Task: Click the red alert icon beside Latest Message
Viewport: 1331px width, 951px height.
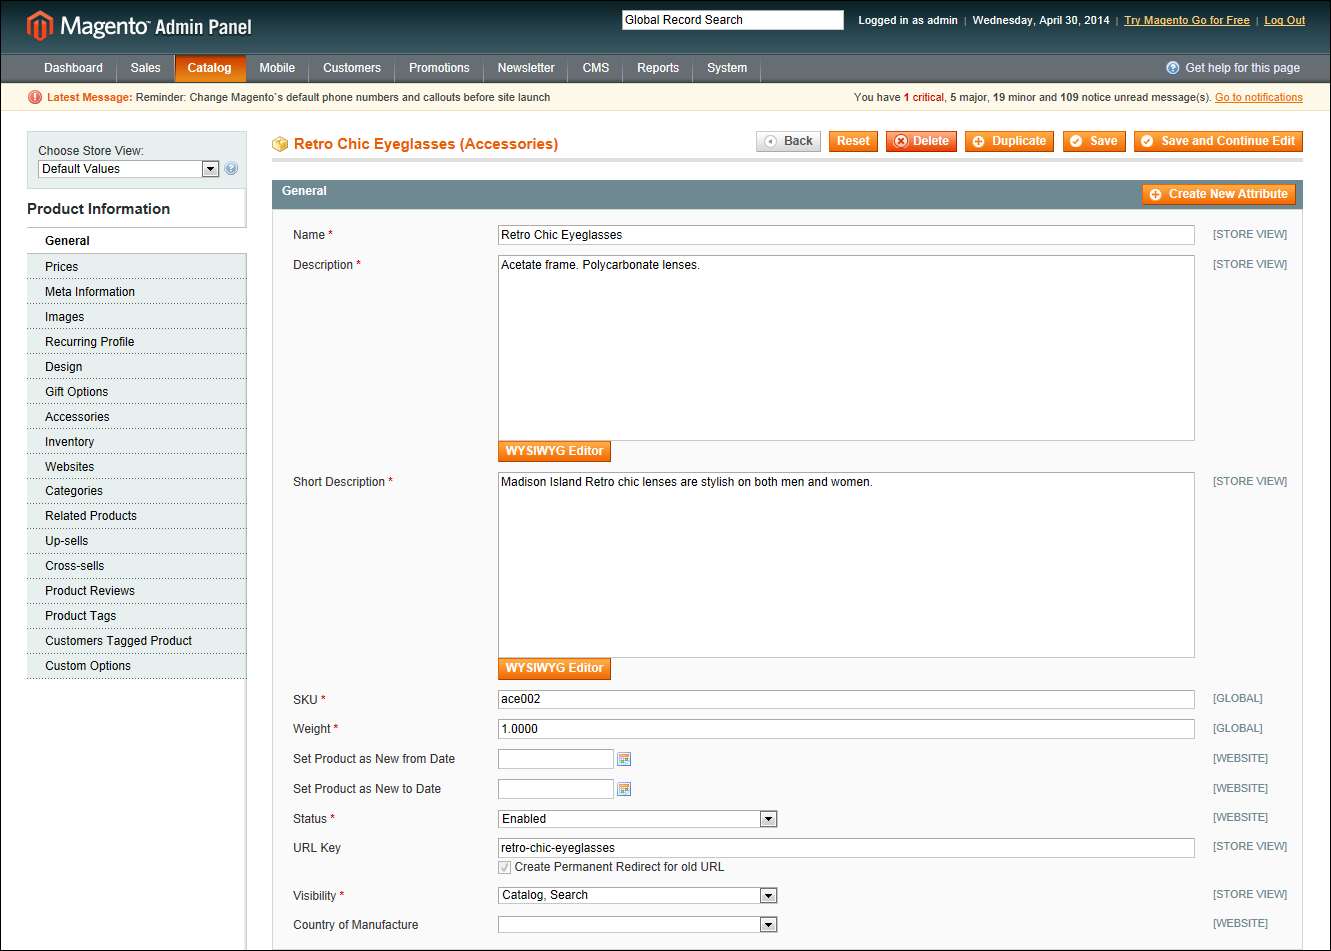Action: point(35,97)
